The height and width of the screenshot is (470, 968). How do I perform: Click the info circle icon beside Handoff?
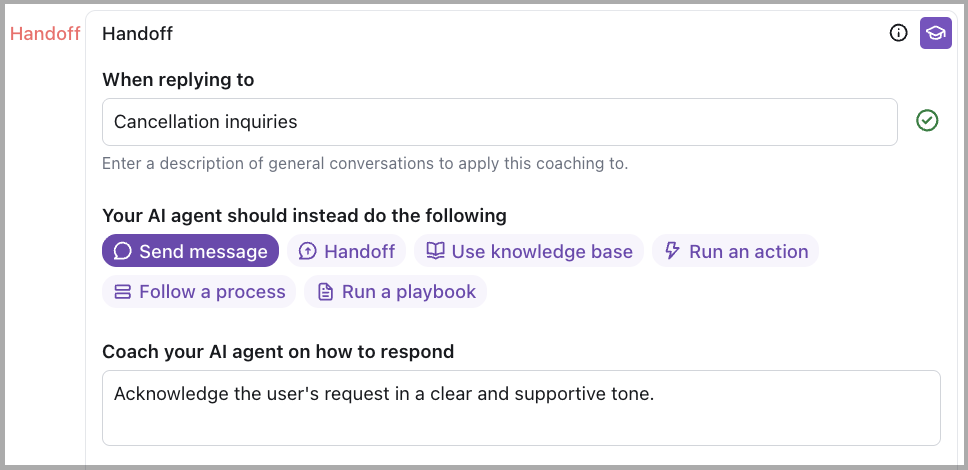tap(899, 33)
